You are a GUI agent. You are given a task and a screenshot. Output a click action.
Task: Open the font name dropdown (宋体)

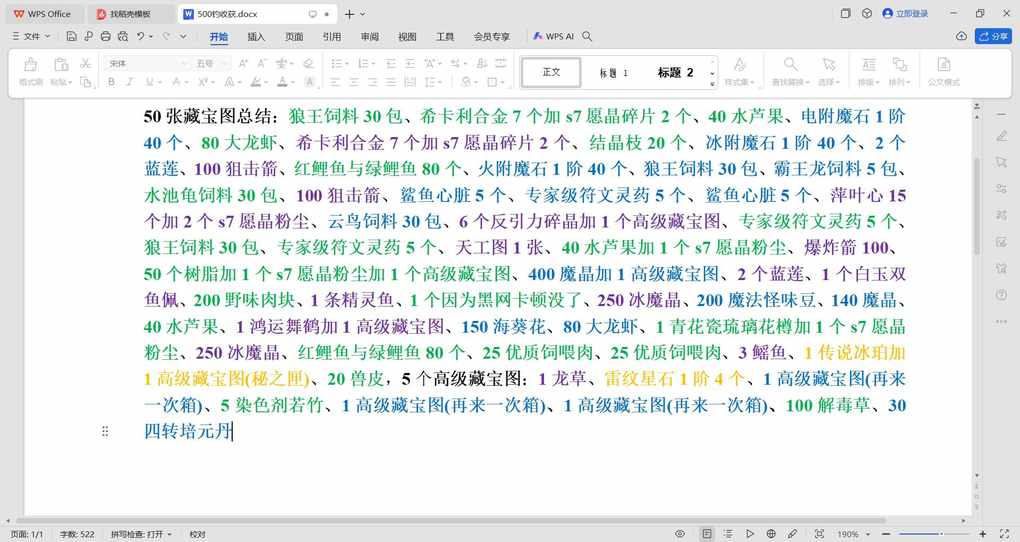point(147,63)
